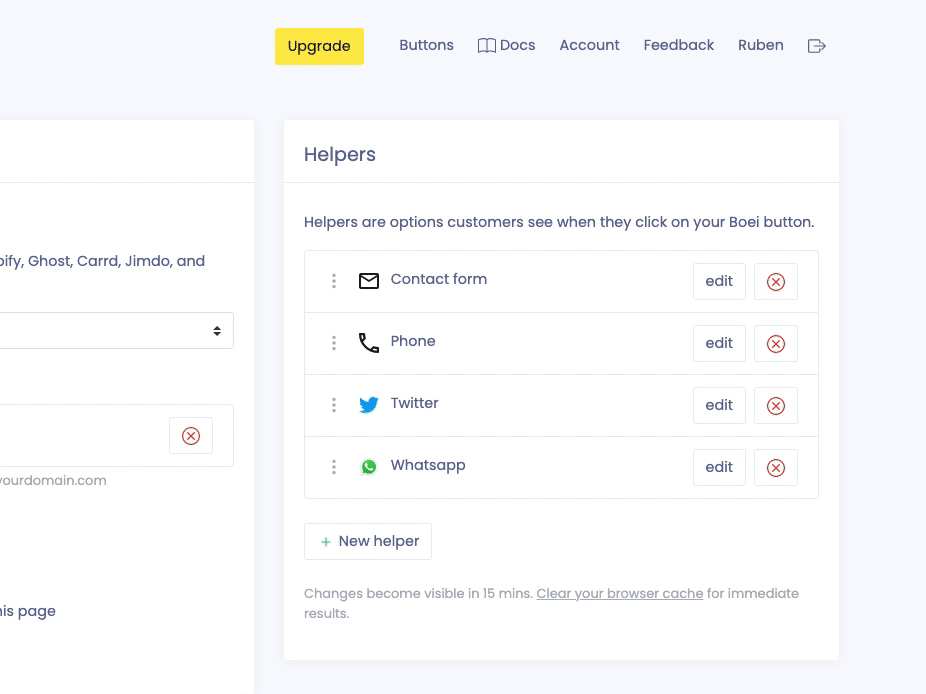Open the Buttons menu item
The image size is (926, 694).
coord(426,46)
